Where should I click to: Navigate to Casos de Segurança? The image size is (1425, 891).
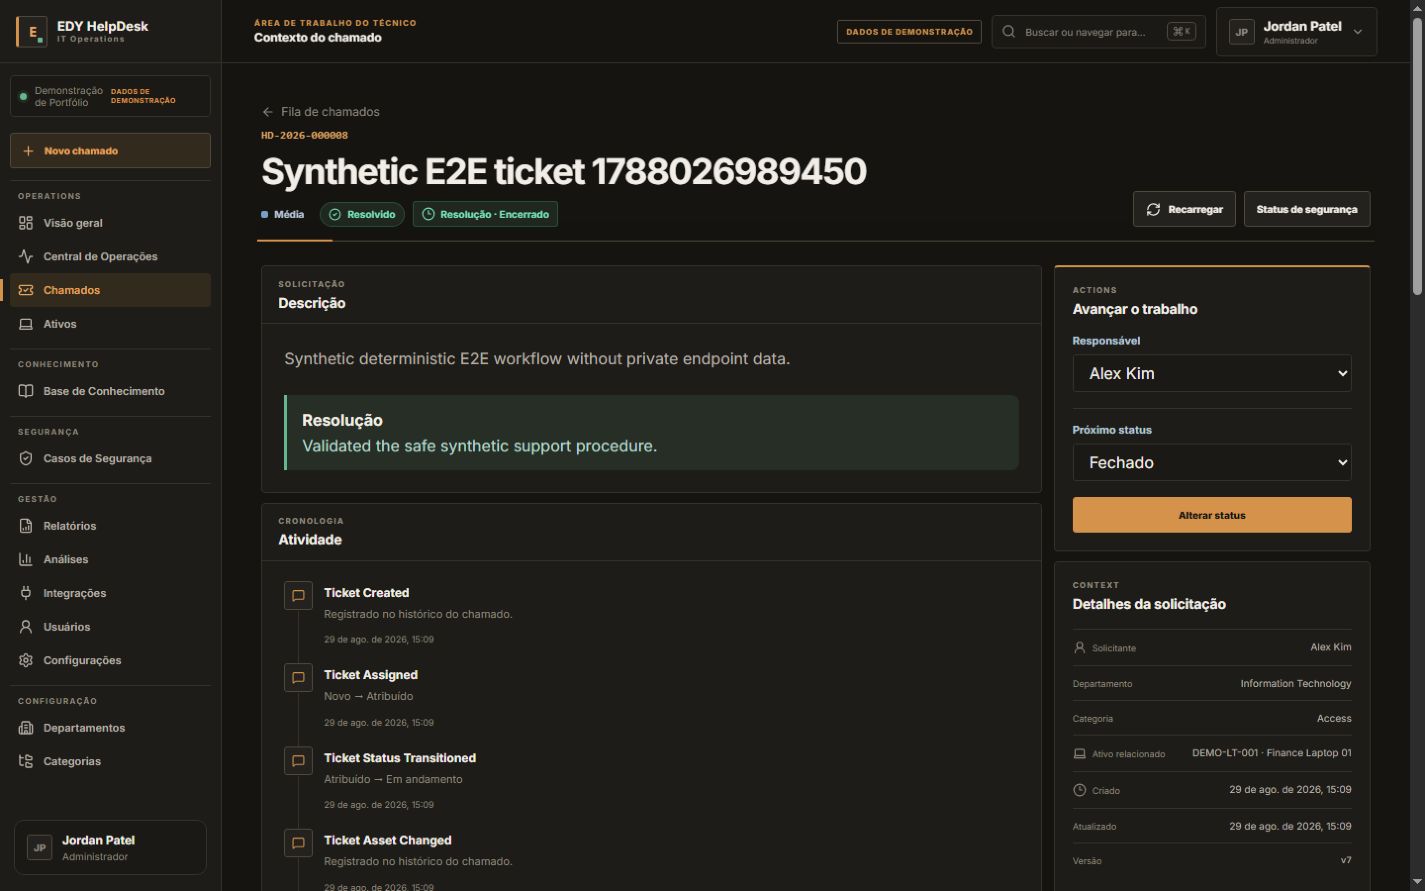tap(110, 458)
